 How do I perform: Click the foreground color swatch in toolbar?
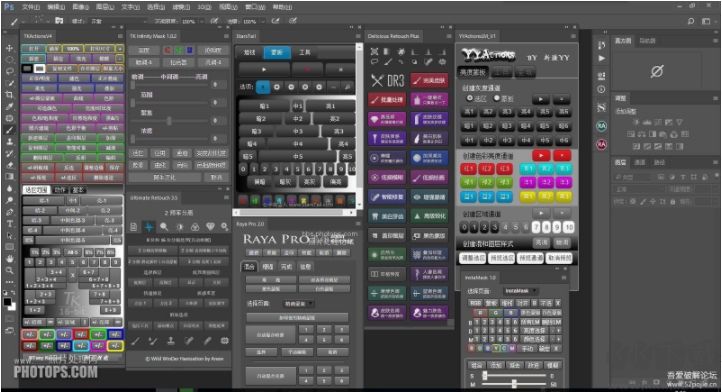pos(7,302)
